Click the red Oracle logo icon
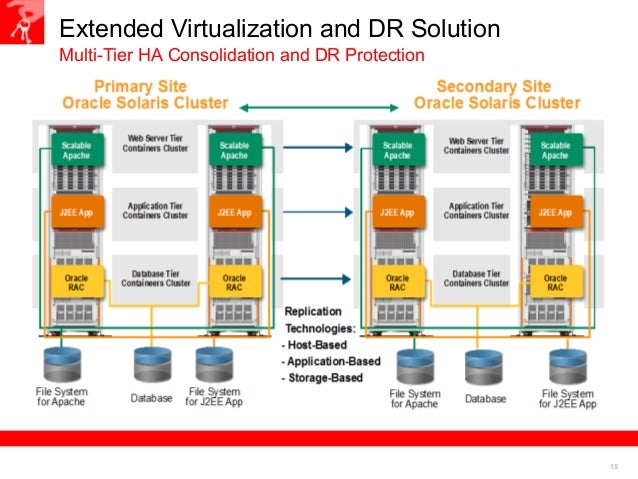The image size is (638, 479). pyautogui.click(x=22, y=22)
